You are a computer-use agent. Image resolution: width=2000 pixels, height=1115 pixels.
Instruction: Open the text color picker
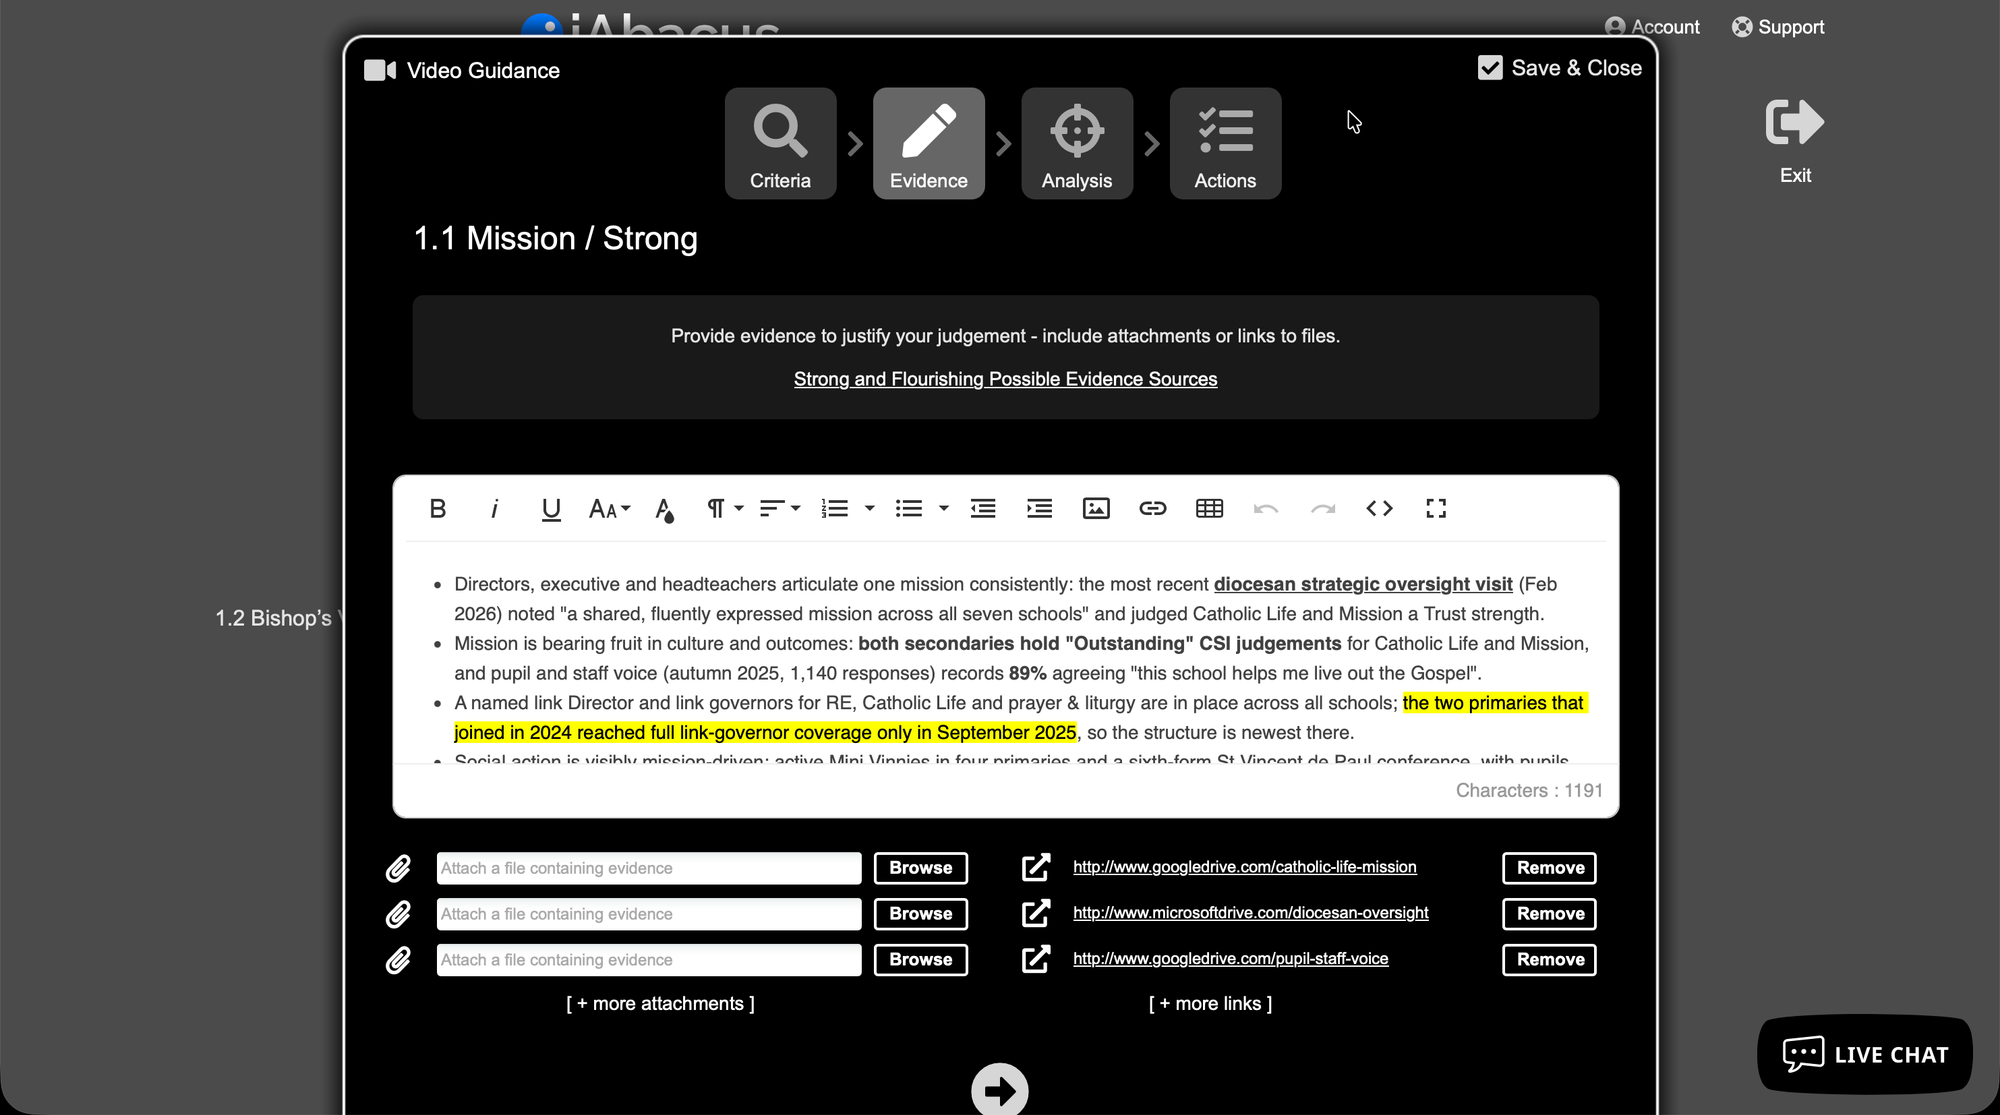pyautogui.click(x=664, y=509)
